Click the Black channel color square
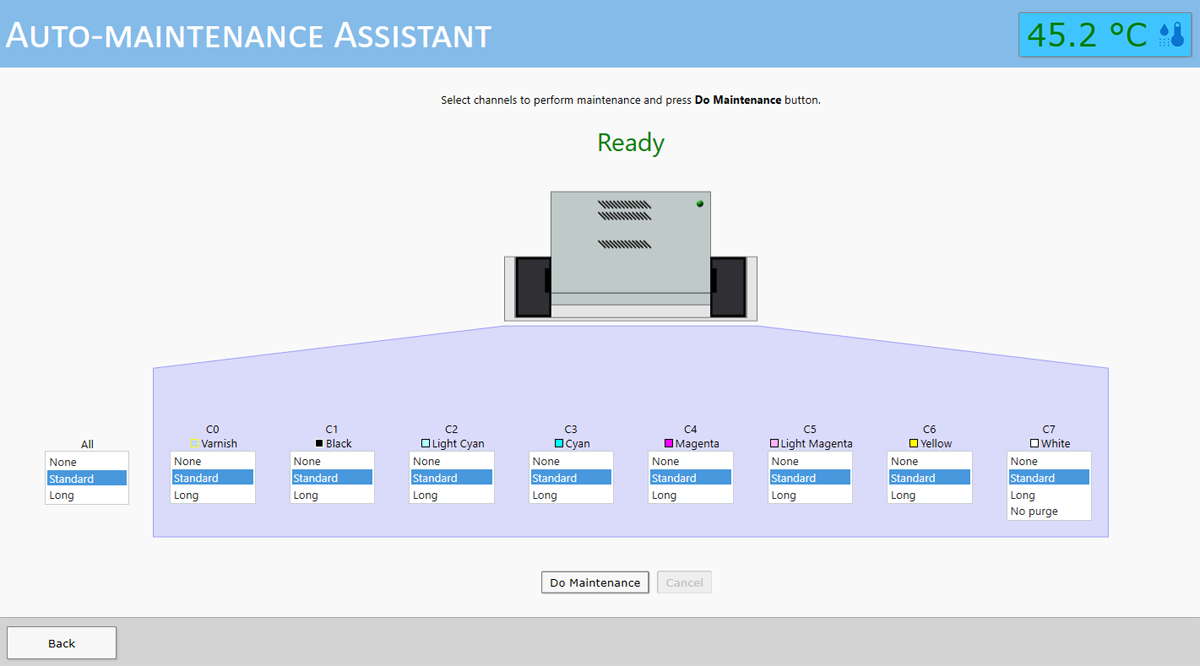Image resolution: width=1200 pixels, height=666 pixels. point(319,443)
